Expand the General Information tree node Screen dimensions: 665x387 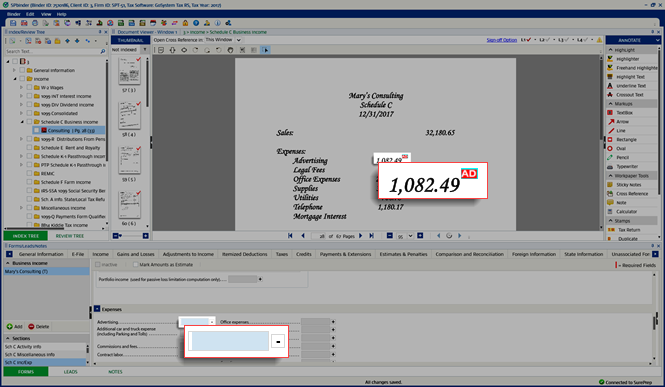(14, 70)
